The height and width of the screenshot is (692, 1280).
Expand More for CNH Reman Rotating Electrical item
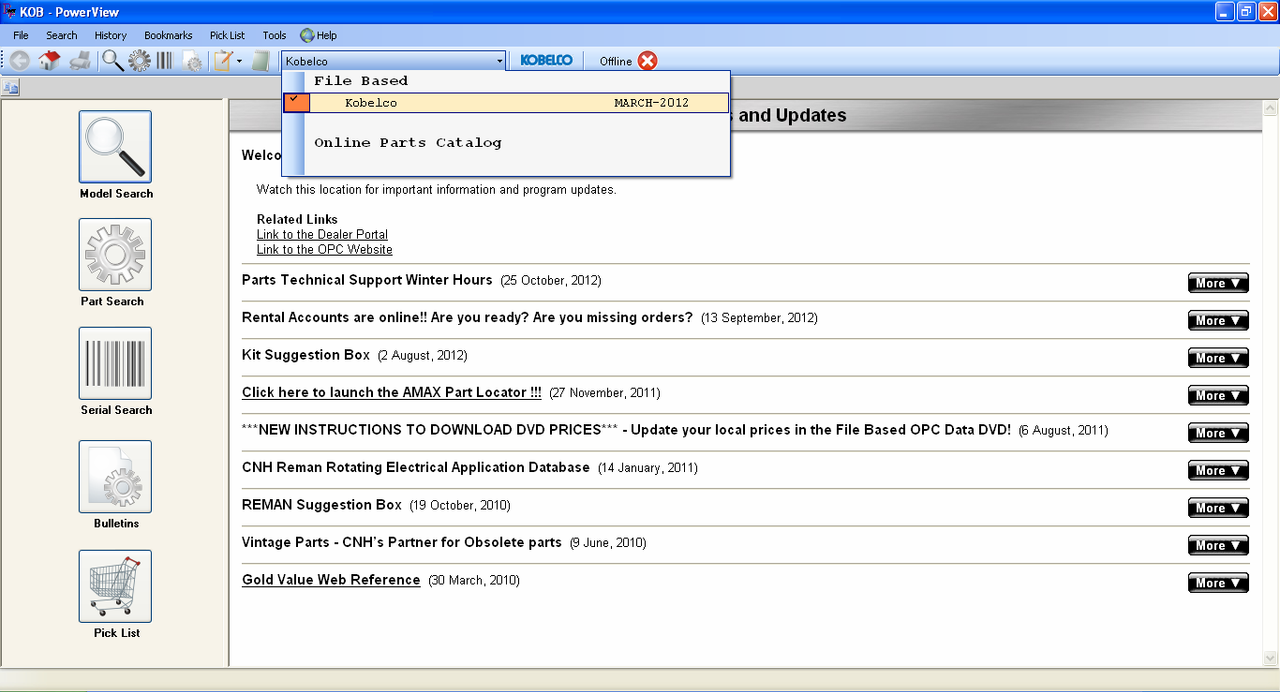1218,471
